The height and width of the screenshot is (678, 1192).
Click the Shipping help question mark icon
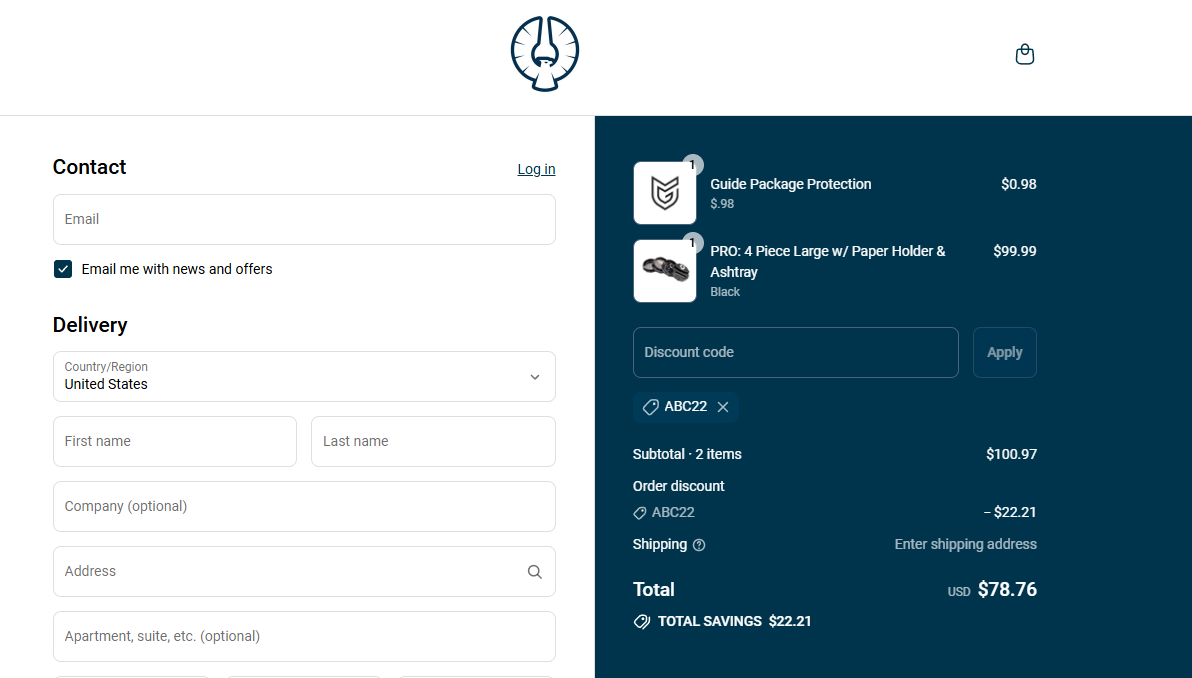coord(699,545)
